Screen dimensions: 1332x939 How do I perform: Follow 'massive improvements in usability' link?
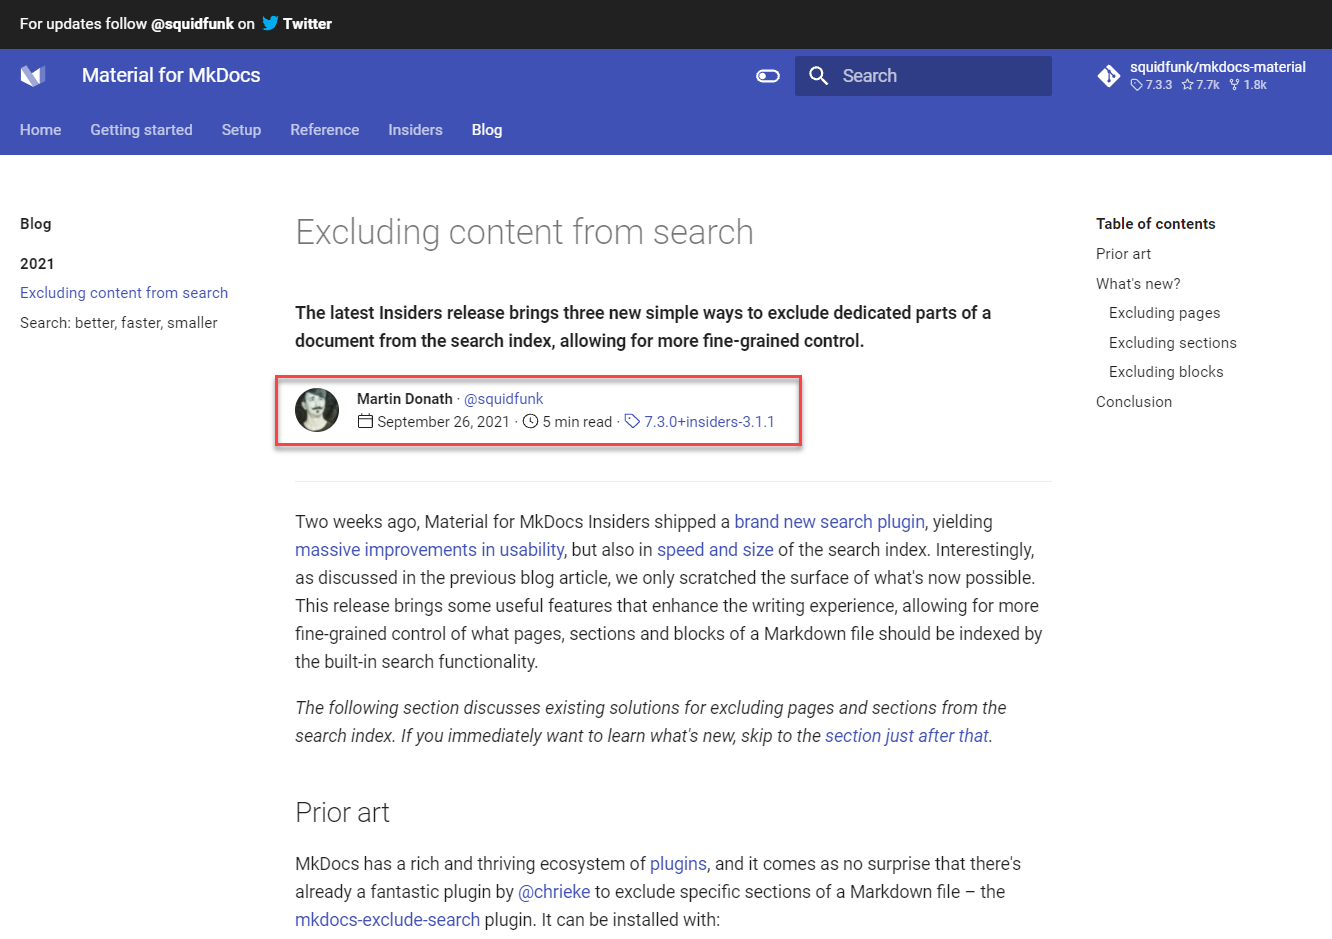coord(429,550)
